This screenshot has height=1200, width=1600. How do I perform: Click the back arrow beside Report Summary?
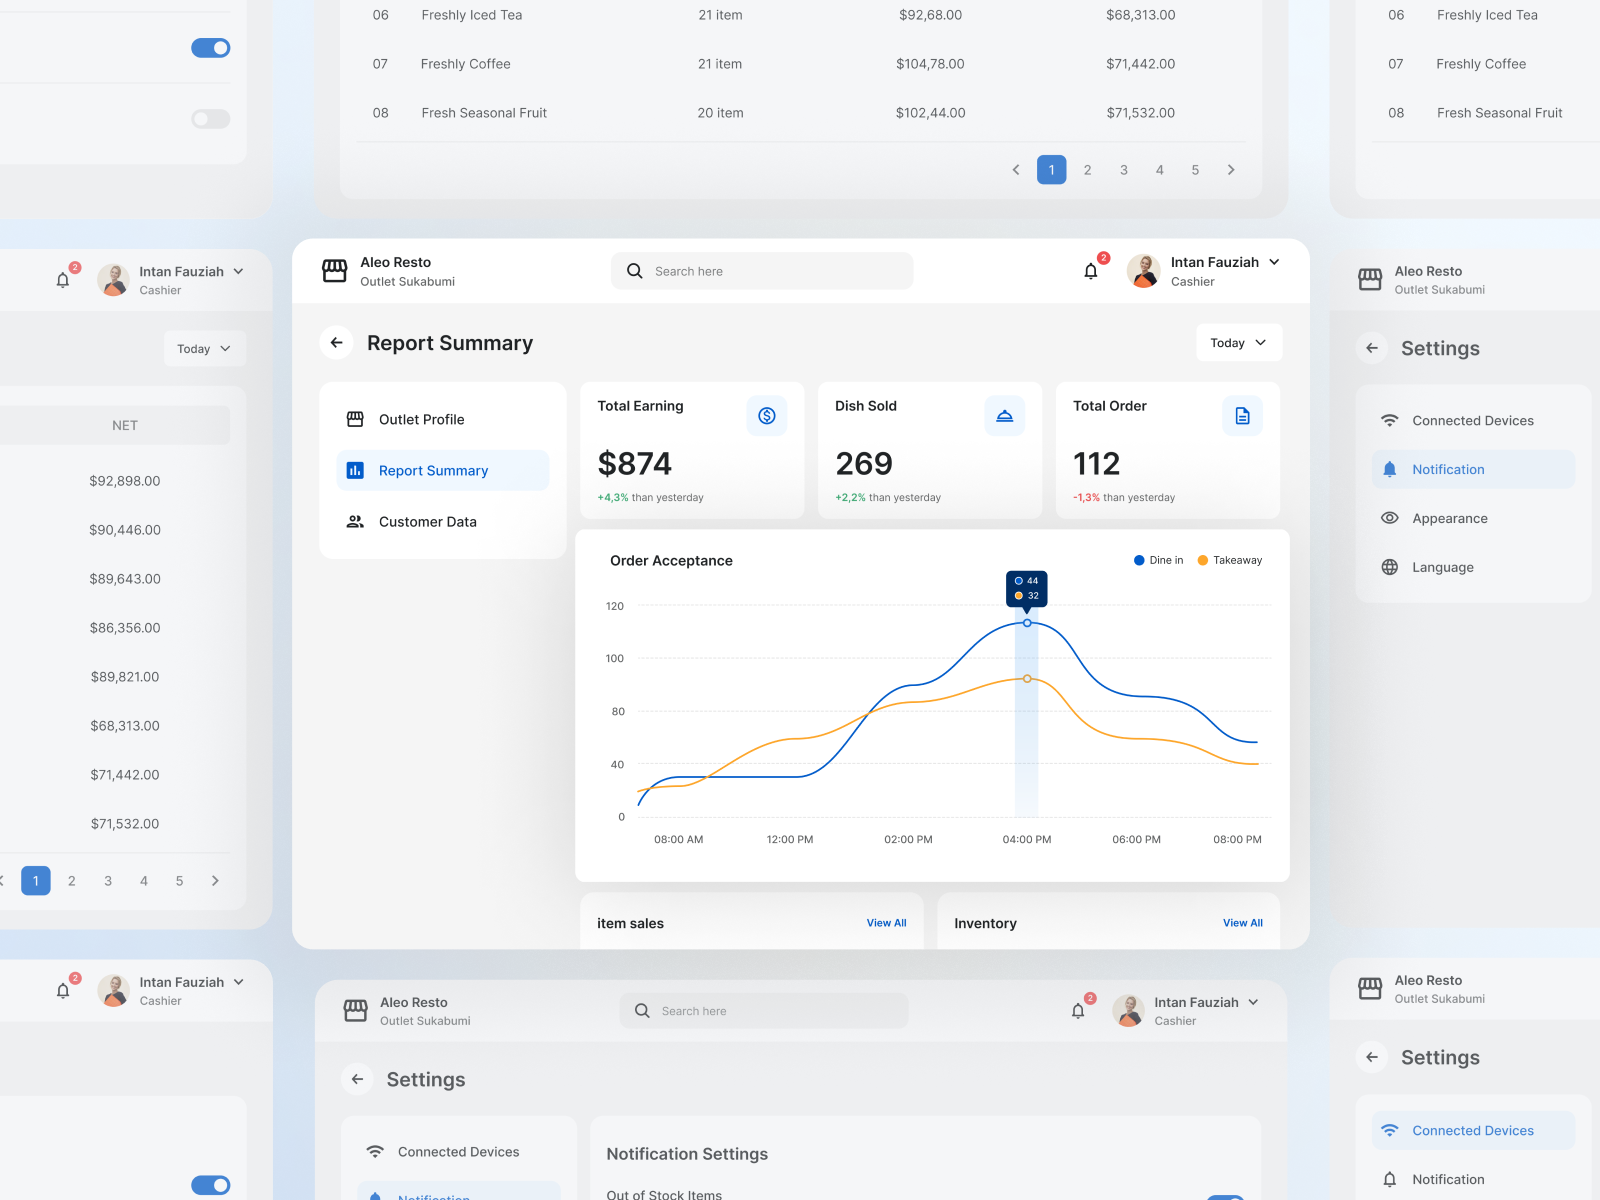337,342
